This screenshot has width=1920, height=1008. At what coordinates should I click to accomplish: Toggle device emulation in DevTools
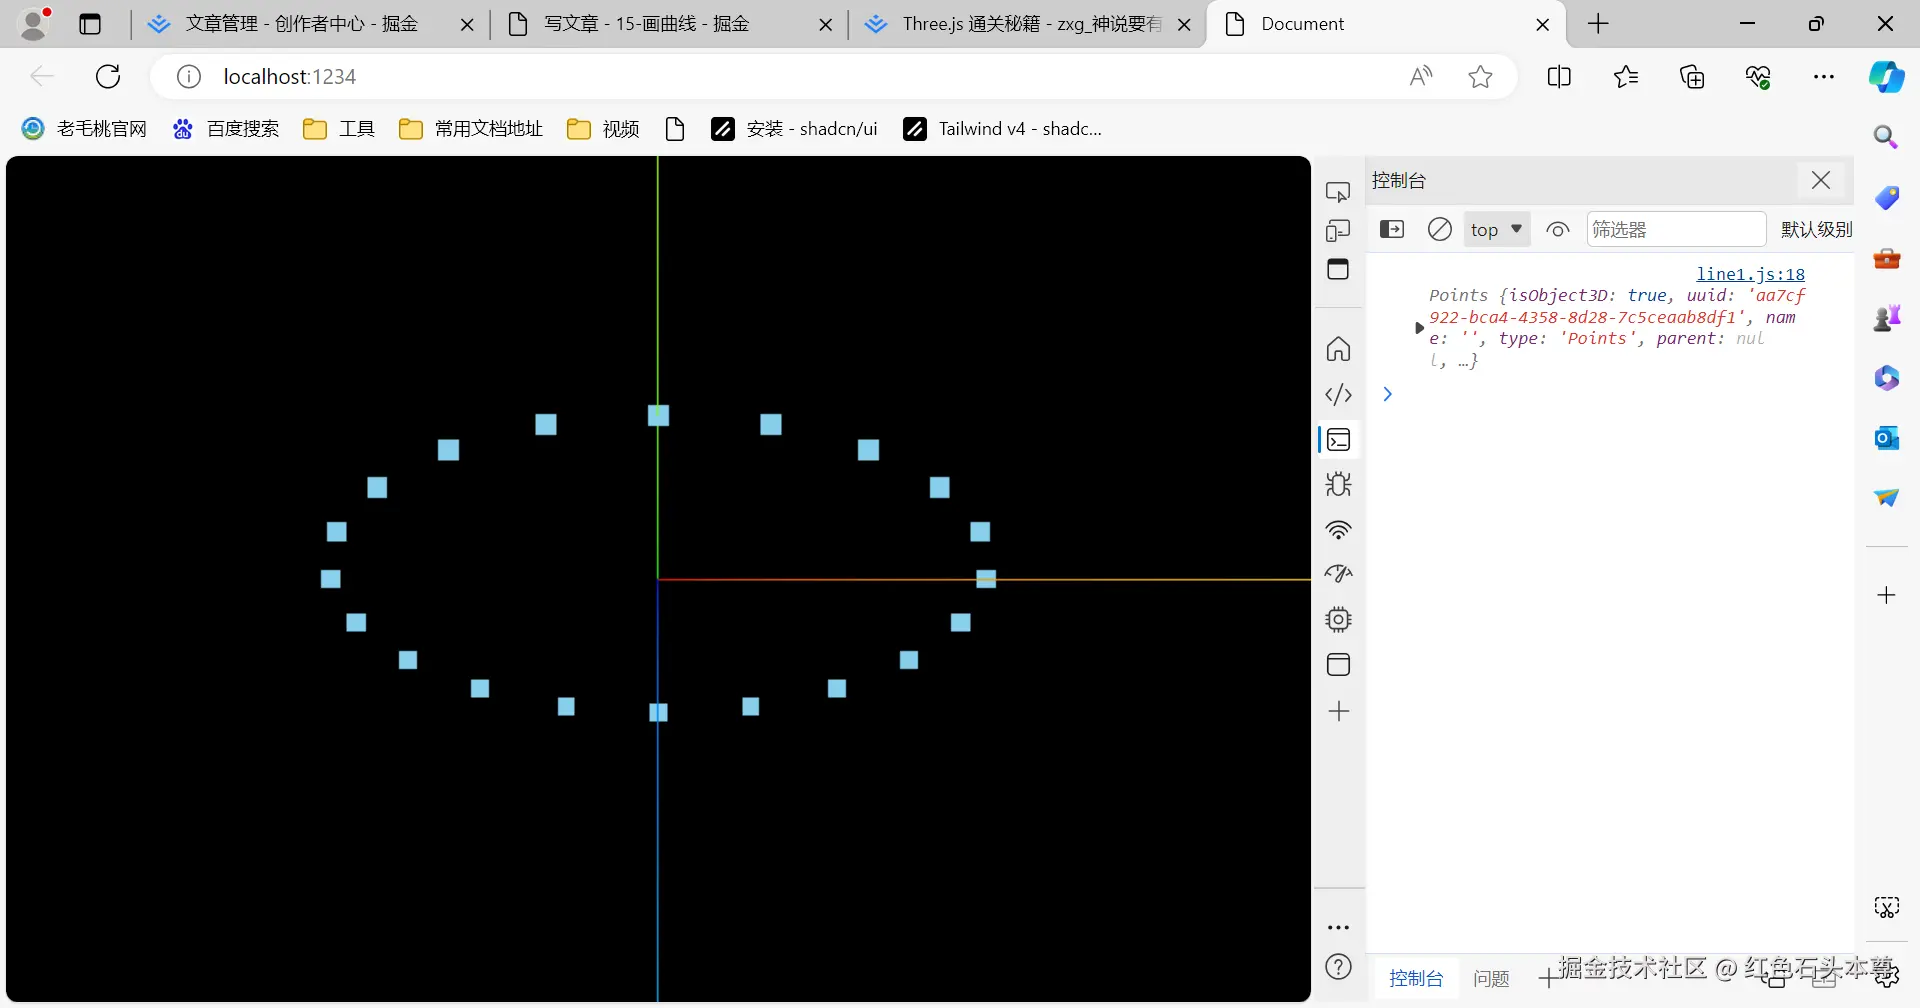(1338, 231)
